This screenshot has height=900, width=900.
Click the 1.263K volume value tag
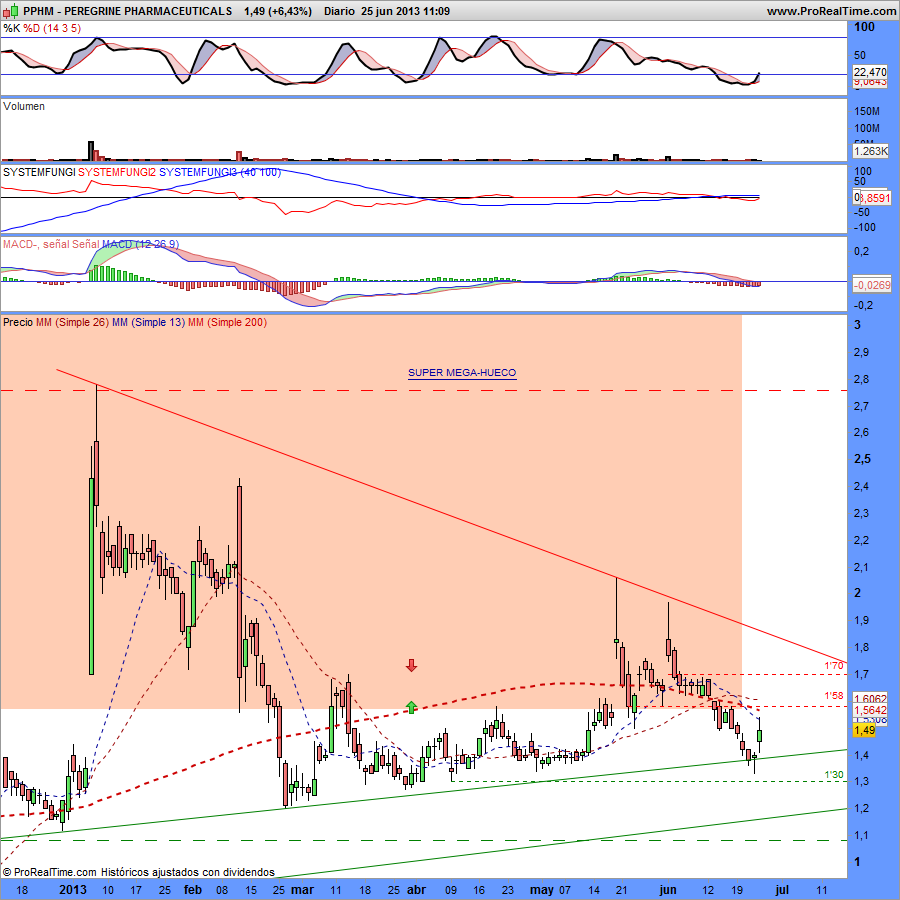[870, 151]
